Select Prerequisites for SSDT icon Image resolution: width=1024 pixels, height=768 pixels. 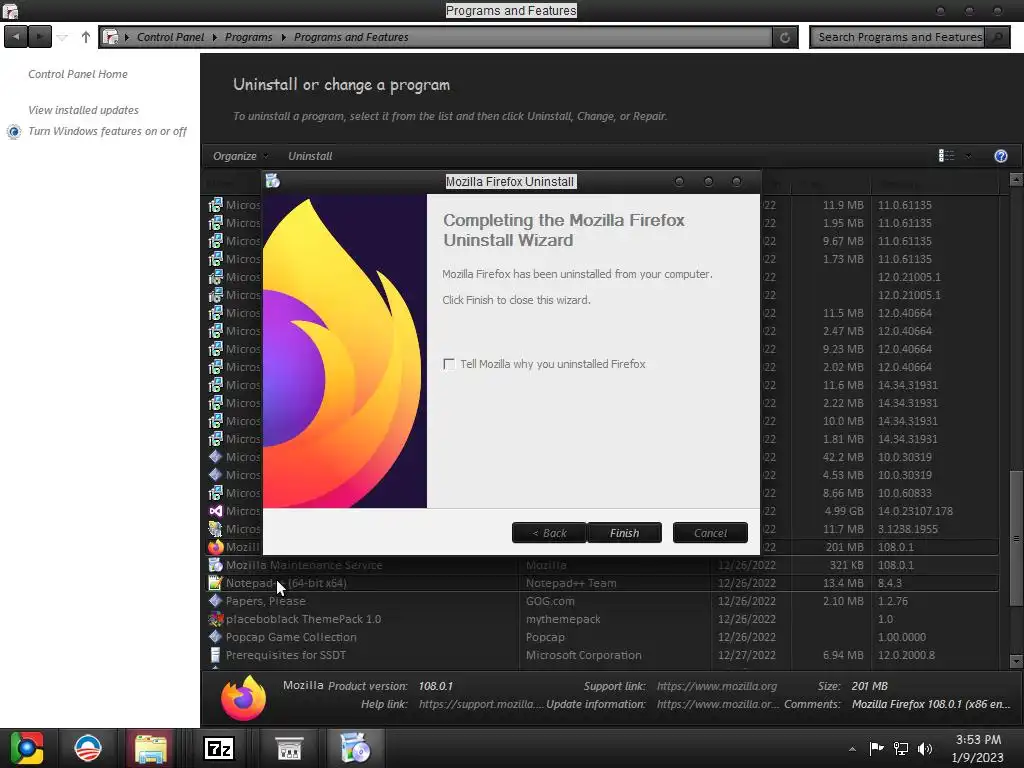pos(216,655)
